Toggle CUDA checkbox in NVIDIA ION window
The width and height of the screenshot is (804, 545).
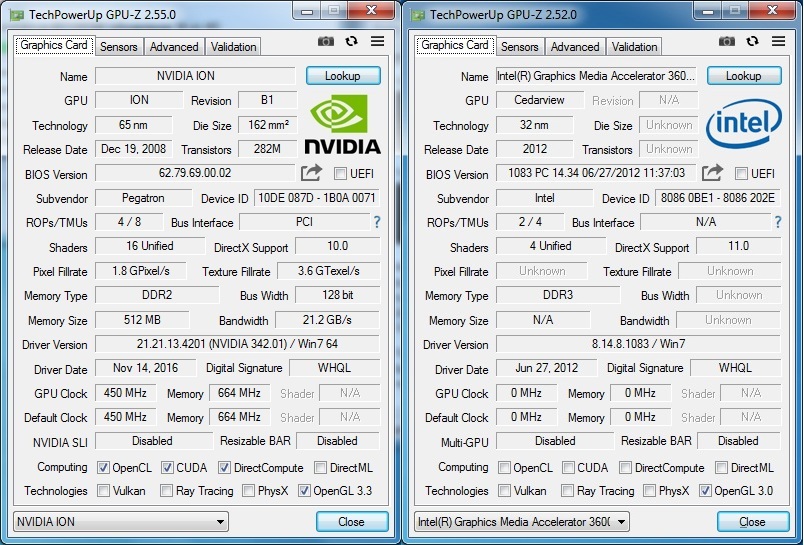[167, 468]
